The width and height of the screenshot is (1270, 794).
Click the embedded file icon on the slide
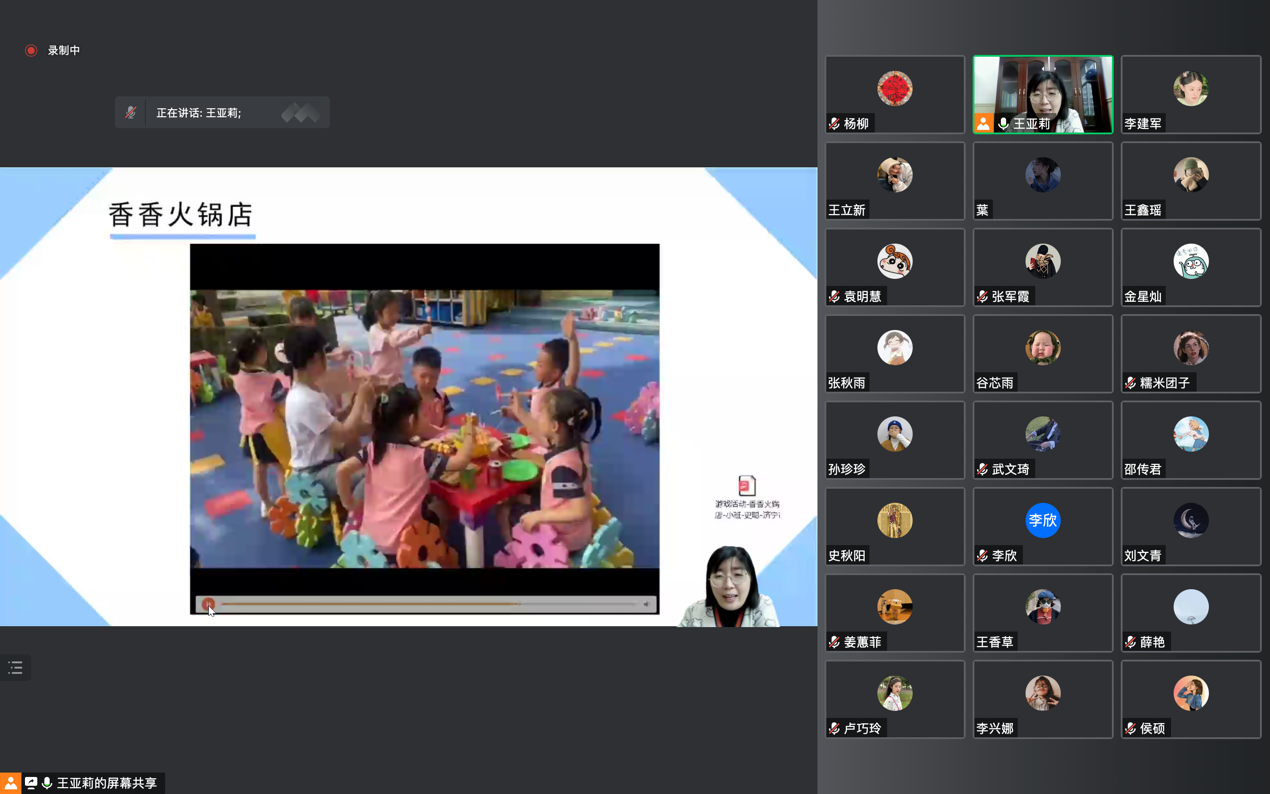[x=746, y=486]
